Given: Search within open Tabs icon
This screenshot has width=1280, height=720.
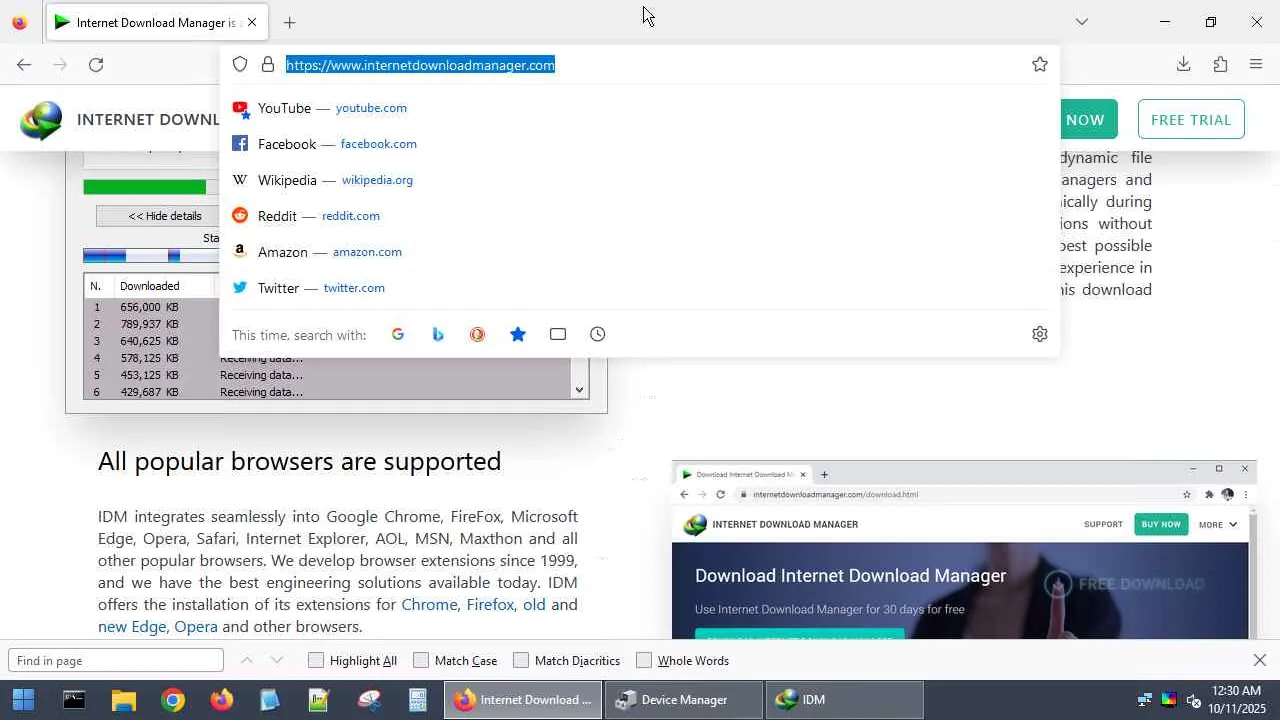Looking at the screenshot, I should coord(558,334).
